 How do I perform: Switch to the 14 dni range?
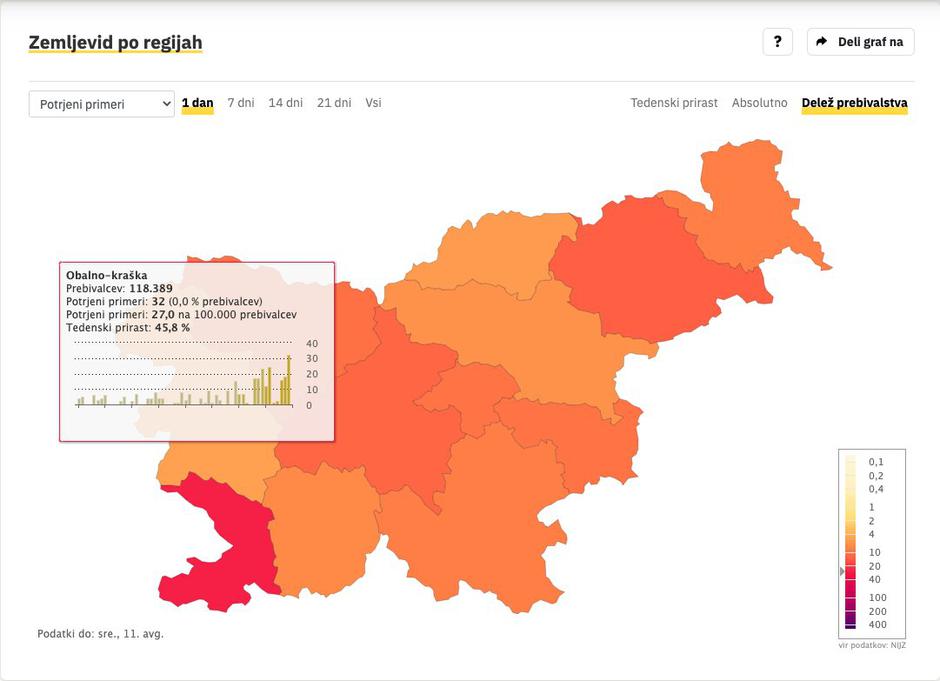coord(285,103)
